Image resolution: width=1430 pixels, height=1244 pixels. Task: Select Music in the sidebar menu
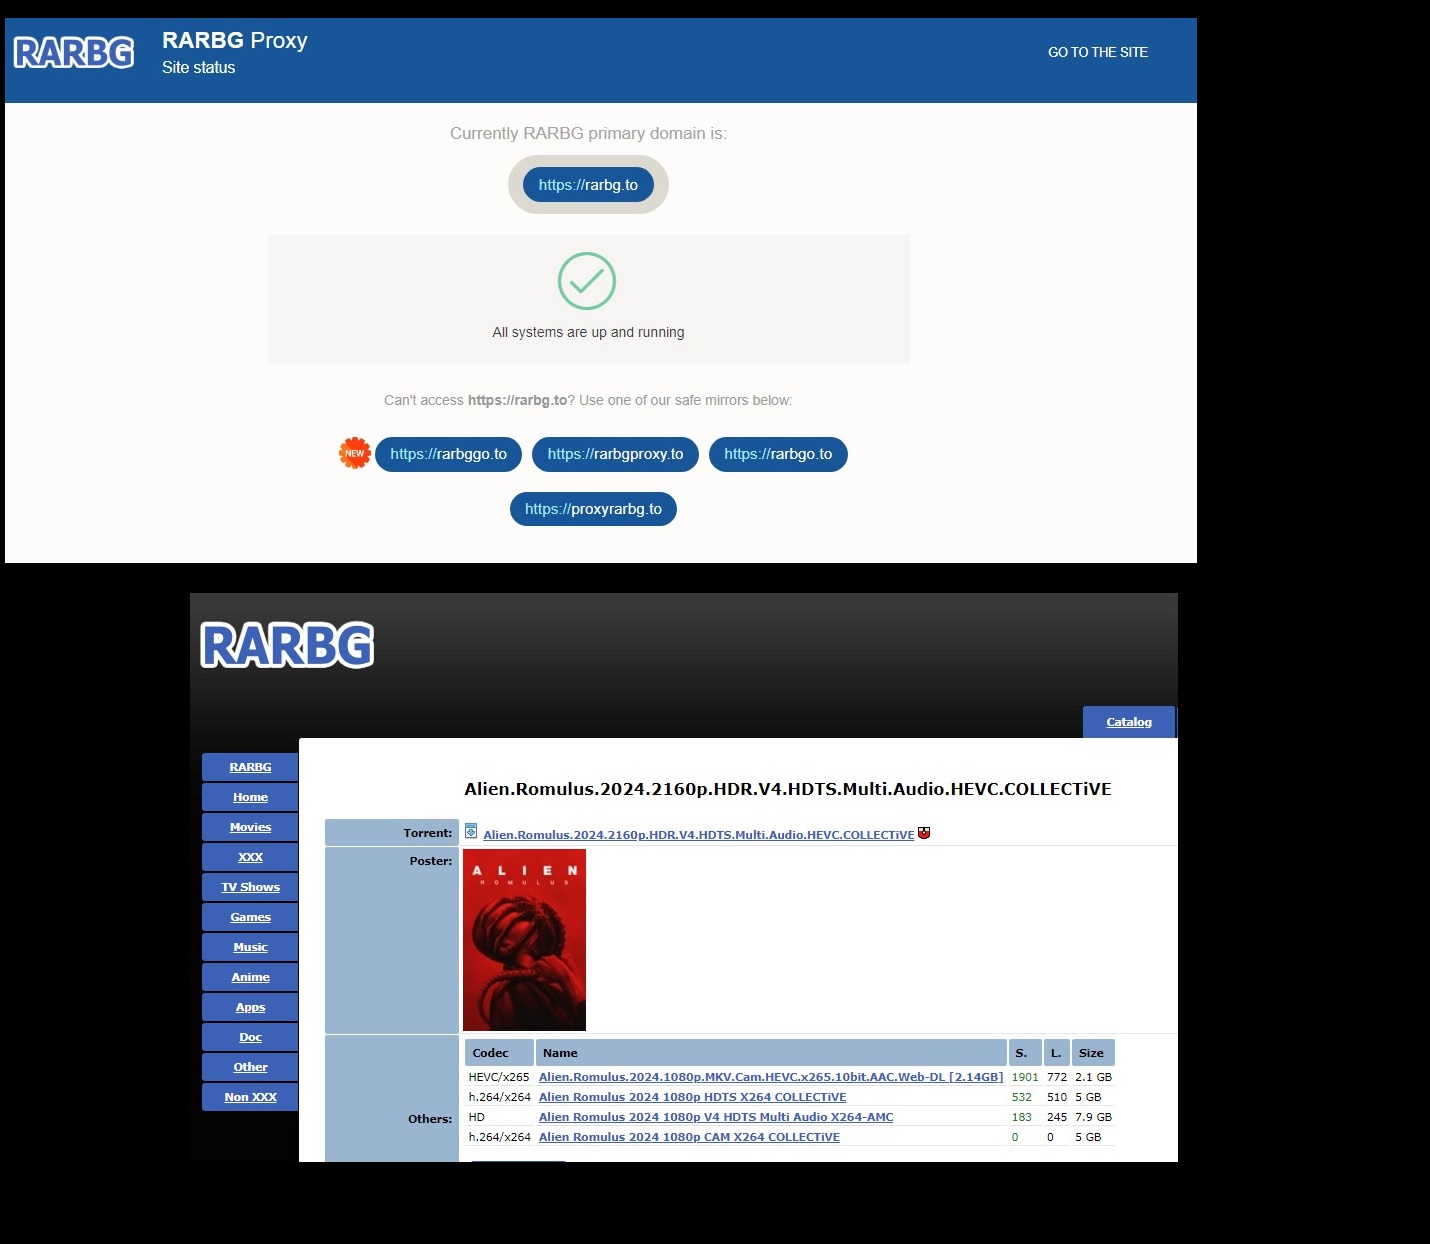tap(250, 947)
